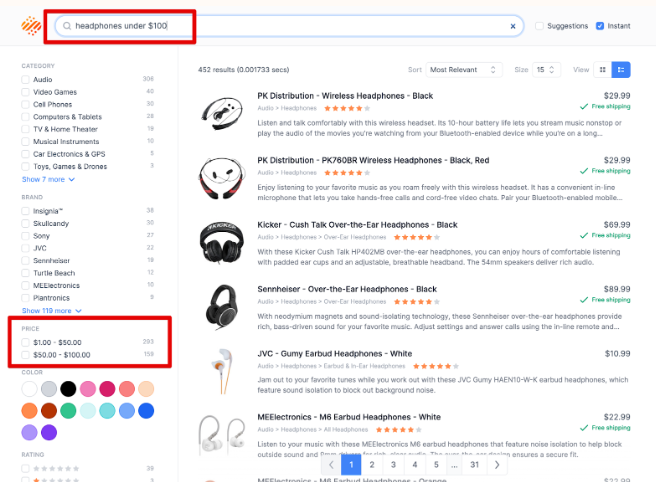Enable the Suggestions checkbox
Viewport: 656px width, 482px height.
tap(539, 26)
